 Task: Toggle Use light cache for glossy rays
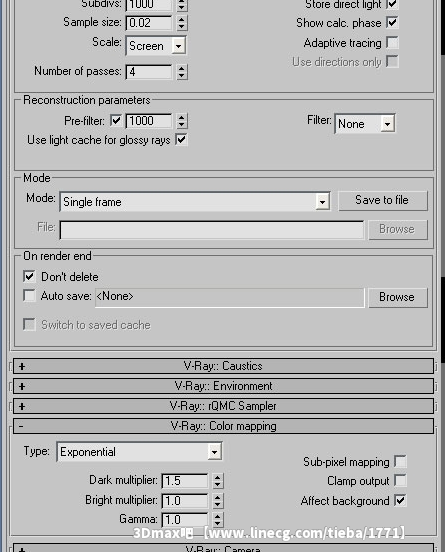tap(181, 139)
